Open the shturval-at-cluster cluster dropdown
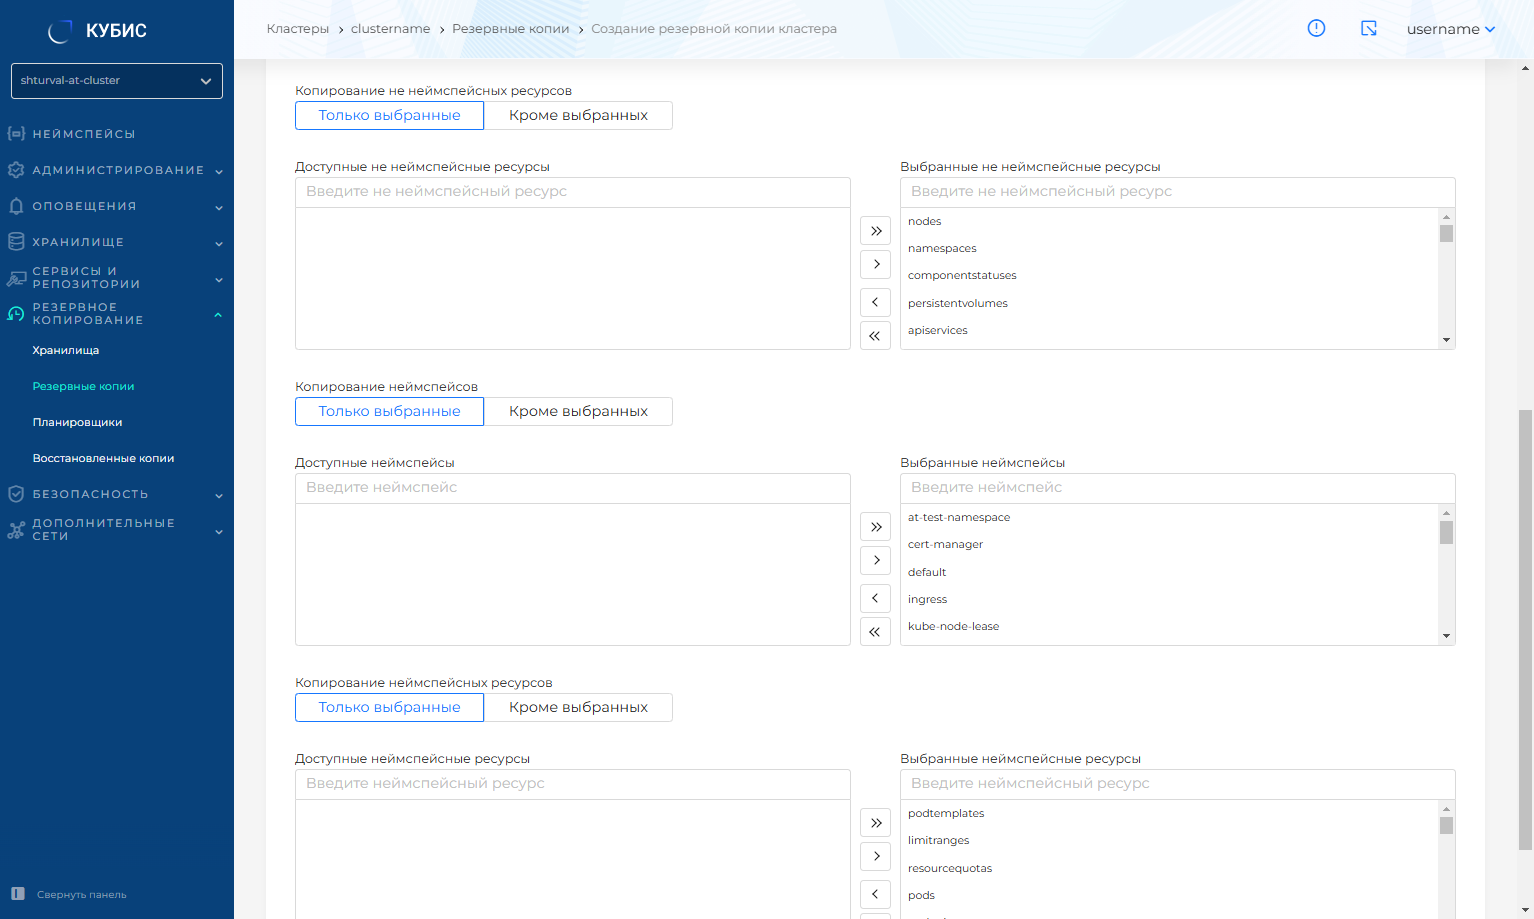This screenshot has width=1534, height=919. pos(117,81)
